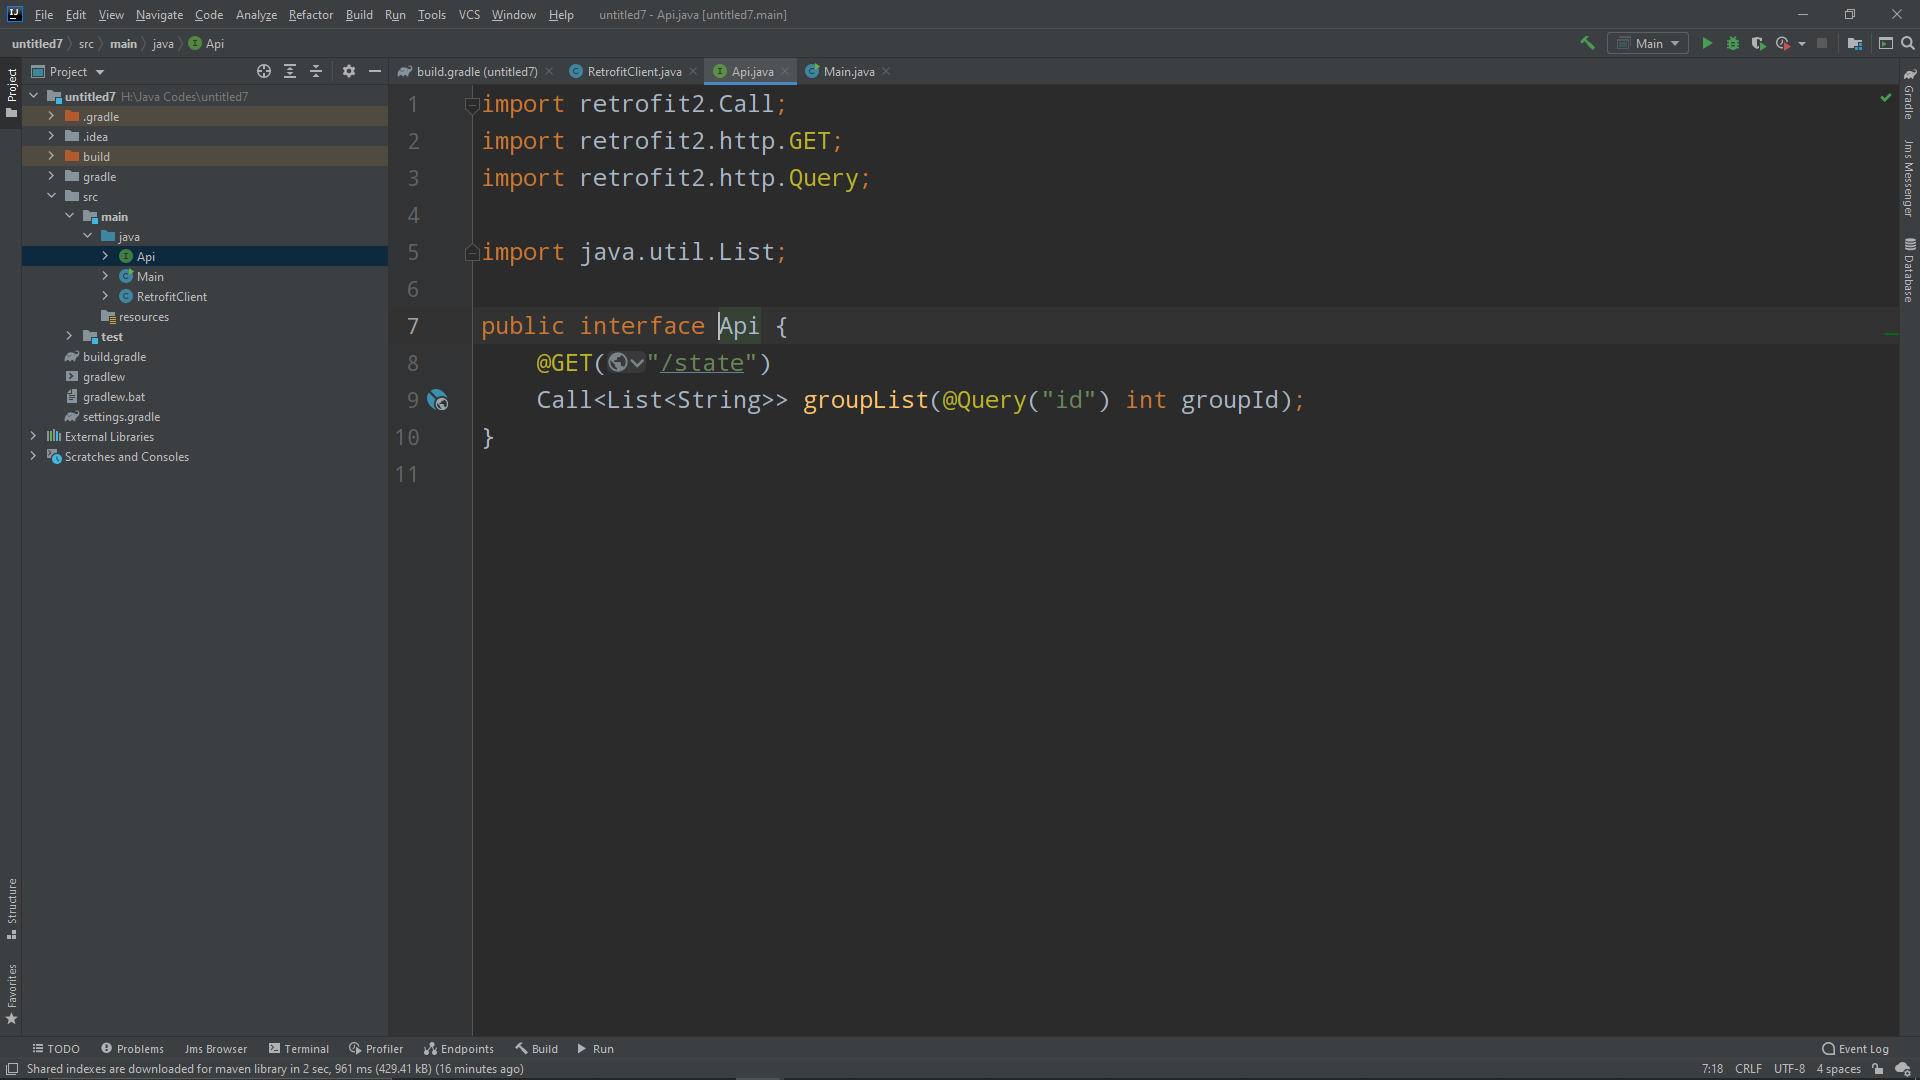This screenshot has height=1084, width=1928.
Task: Click the gutter implementation icon on line 9
Action: coord(439,402)
